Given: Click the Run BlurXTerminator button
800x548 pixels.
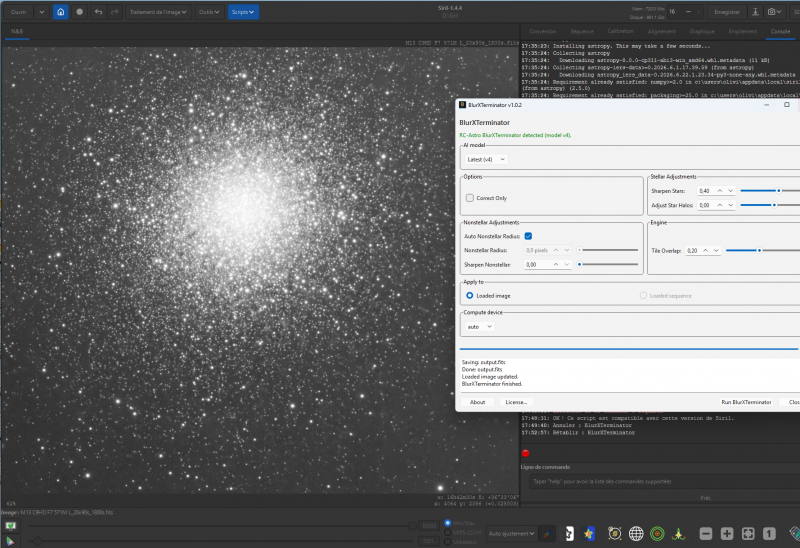Looking at the screenshot, I should pyautogui.click(x=746, y=402).
